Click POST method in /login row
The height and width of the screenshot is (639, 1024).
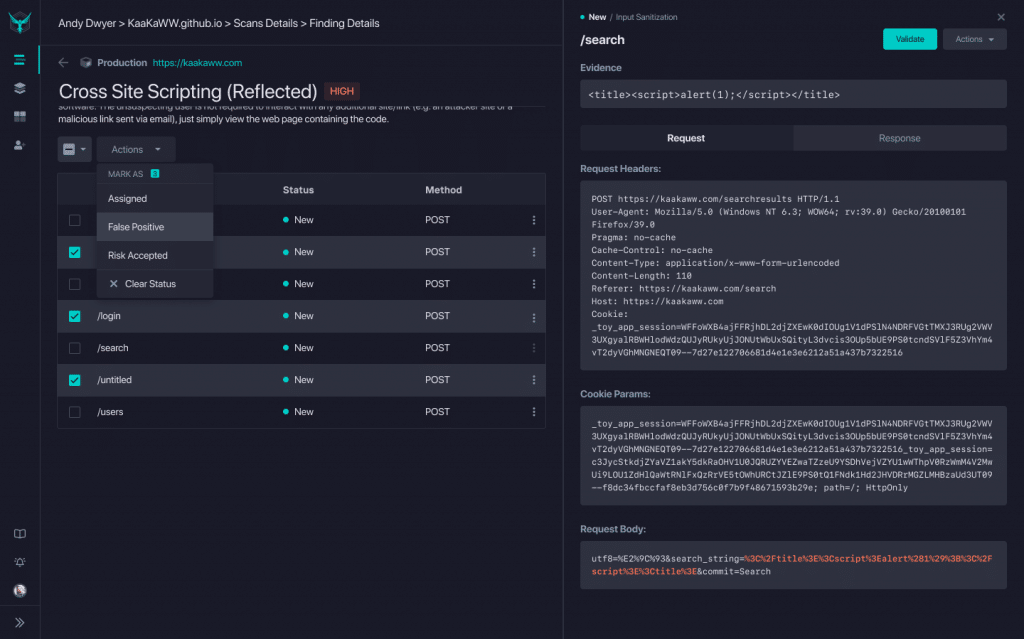[x=437, y=316]
